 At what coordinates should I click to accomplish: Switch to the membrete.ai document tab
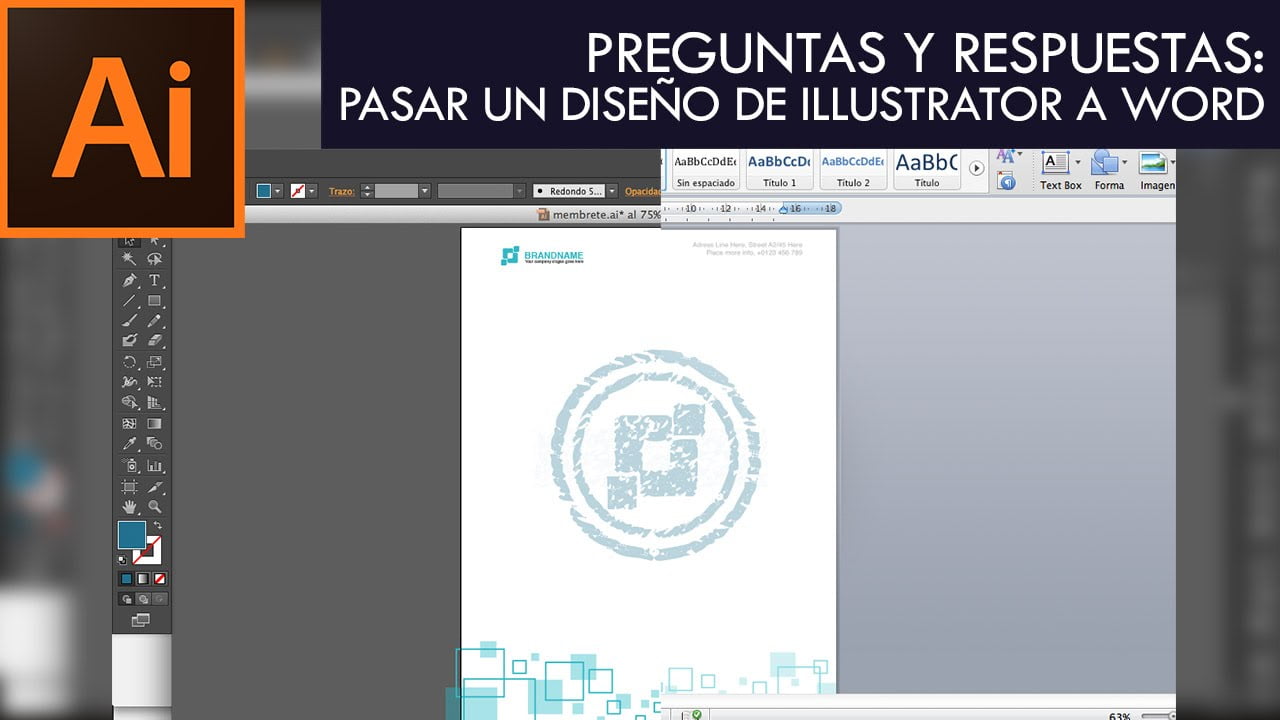coord(598,214)
